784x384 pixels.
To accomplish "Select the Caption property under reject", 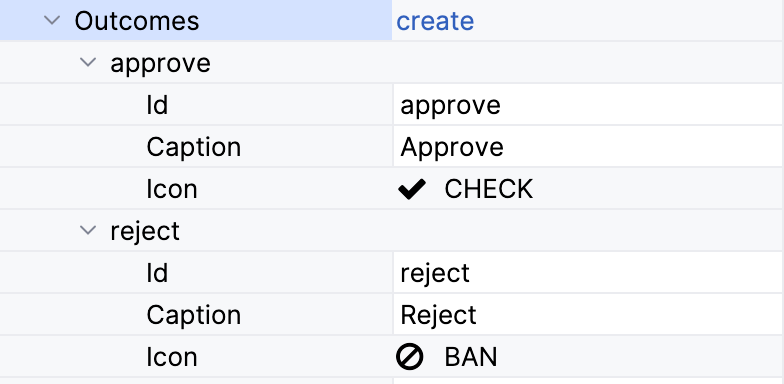I will (194, 316).
